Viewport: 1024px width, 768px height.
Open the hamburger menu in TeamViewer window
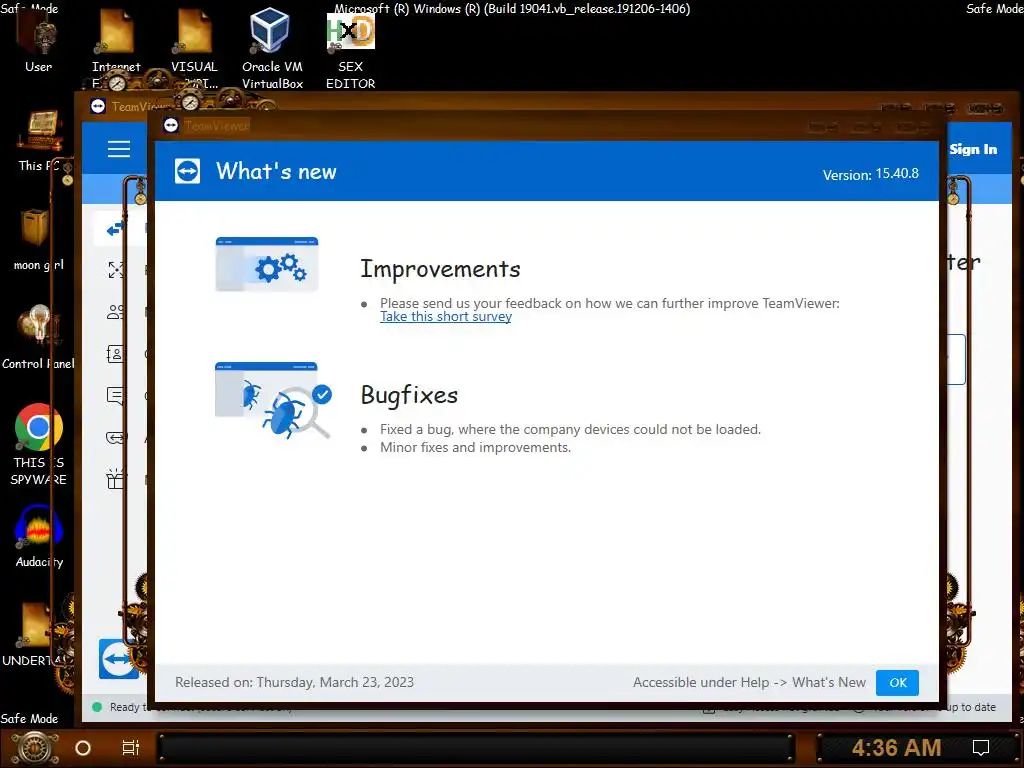coord(119,149)
